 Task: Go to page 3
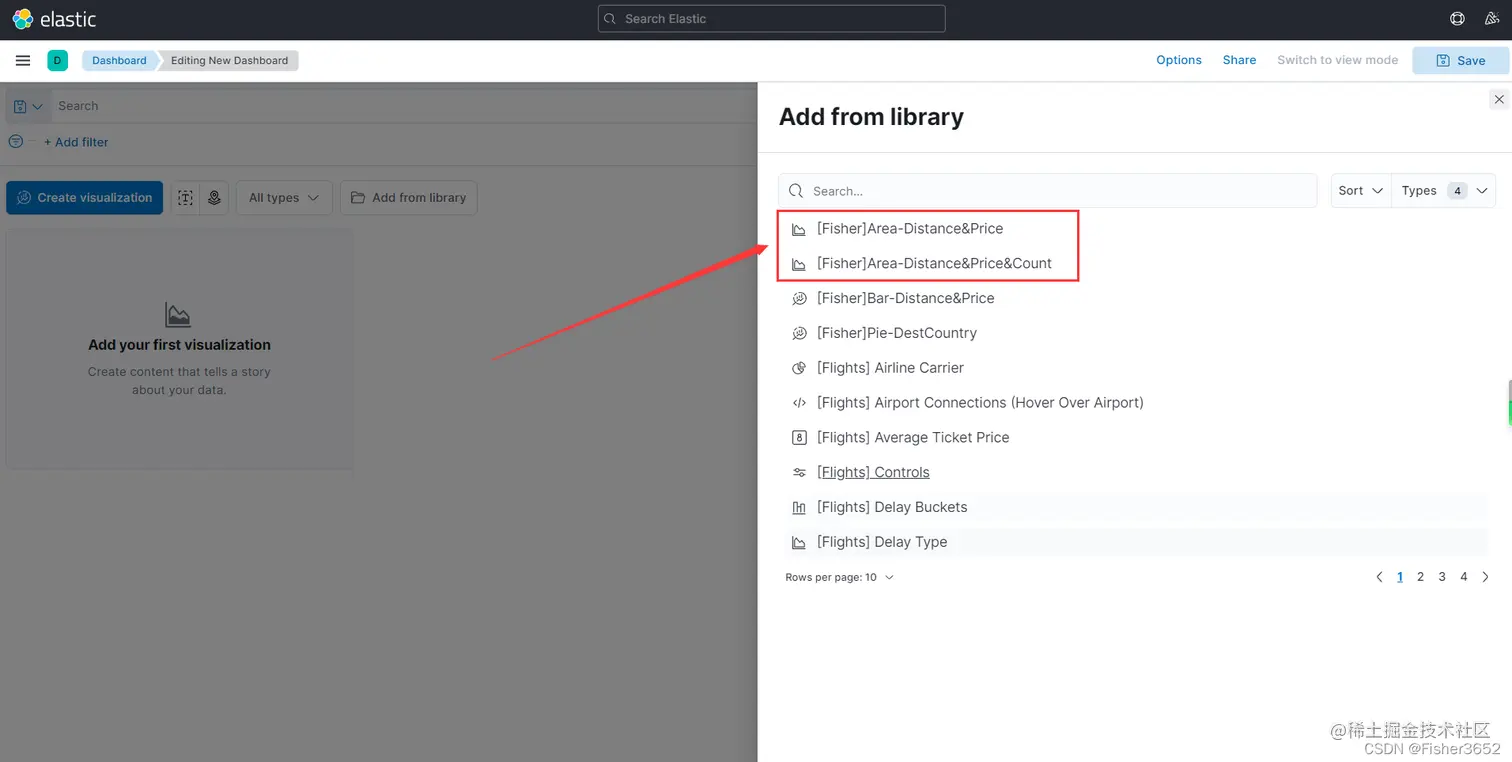click(1442, 577)
